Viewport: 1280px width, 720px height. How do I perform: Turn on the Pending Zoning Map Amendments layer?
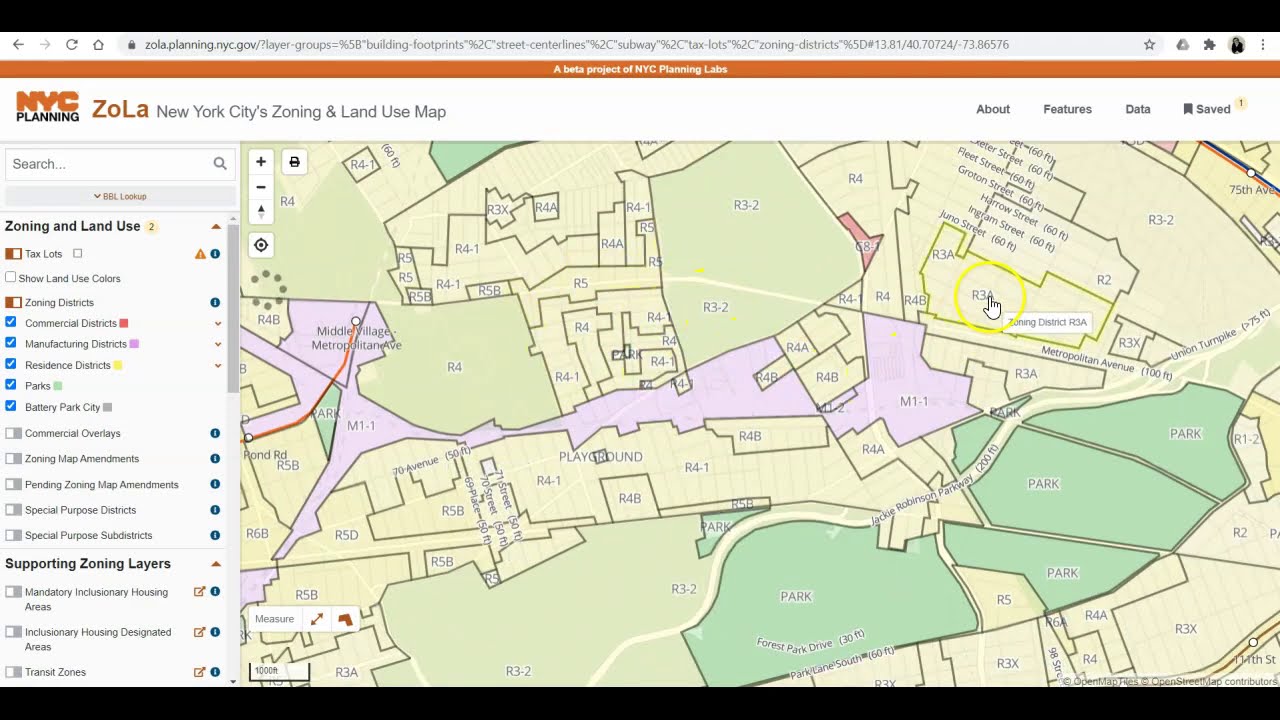tap(13, 485)
